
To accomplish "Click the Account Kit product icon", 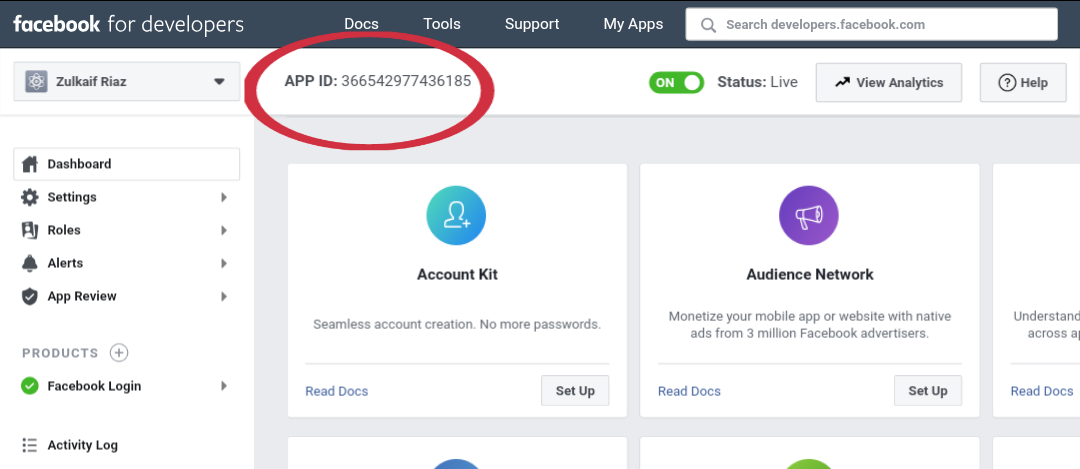I will 456,215.
